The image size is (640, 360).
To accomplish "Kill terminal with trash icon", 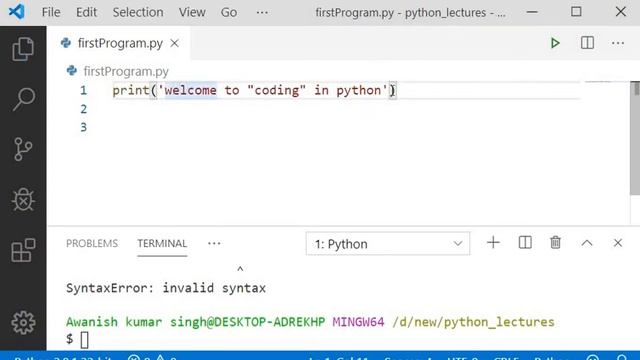I will (x=555, y=243).
